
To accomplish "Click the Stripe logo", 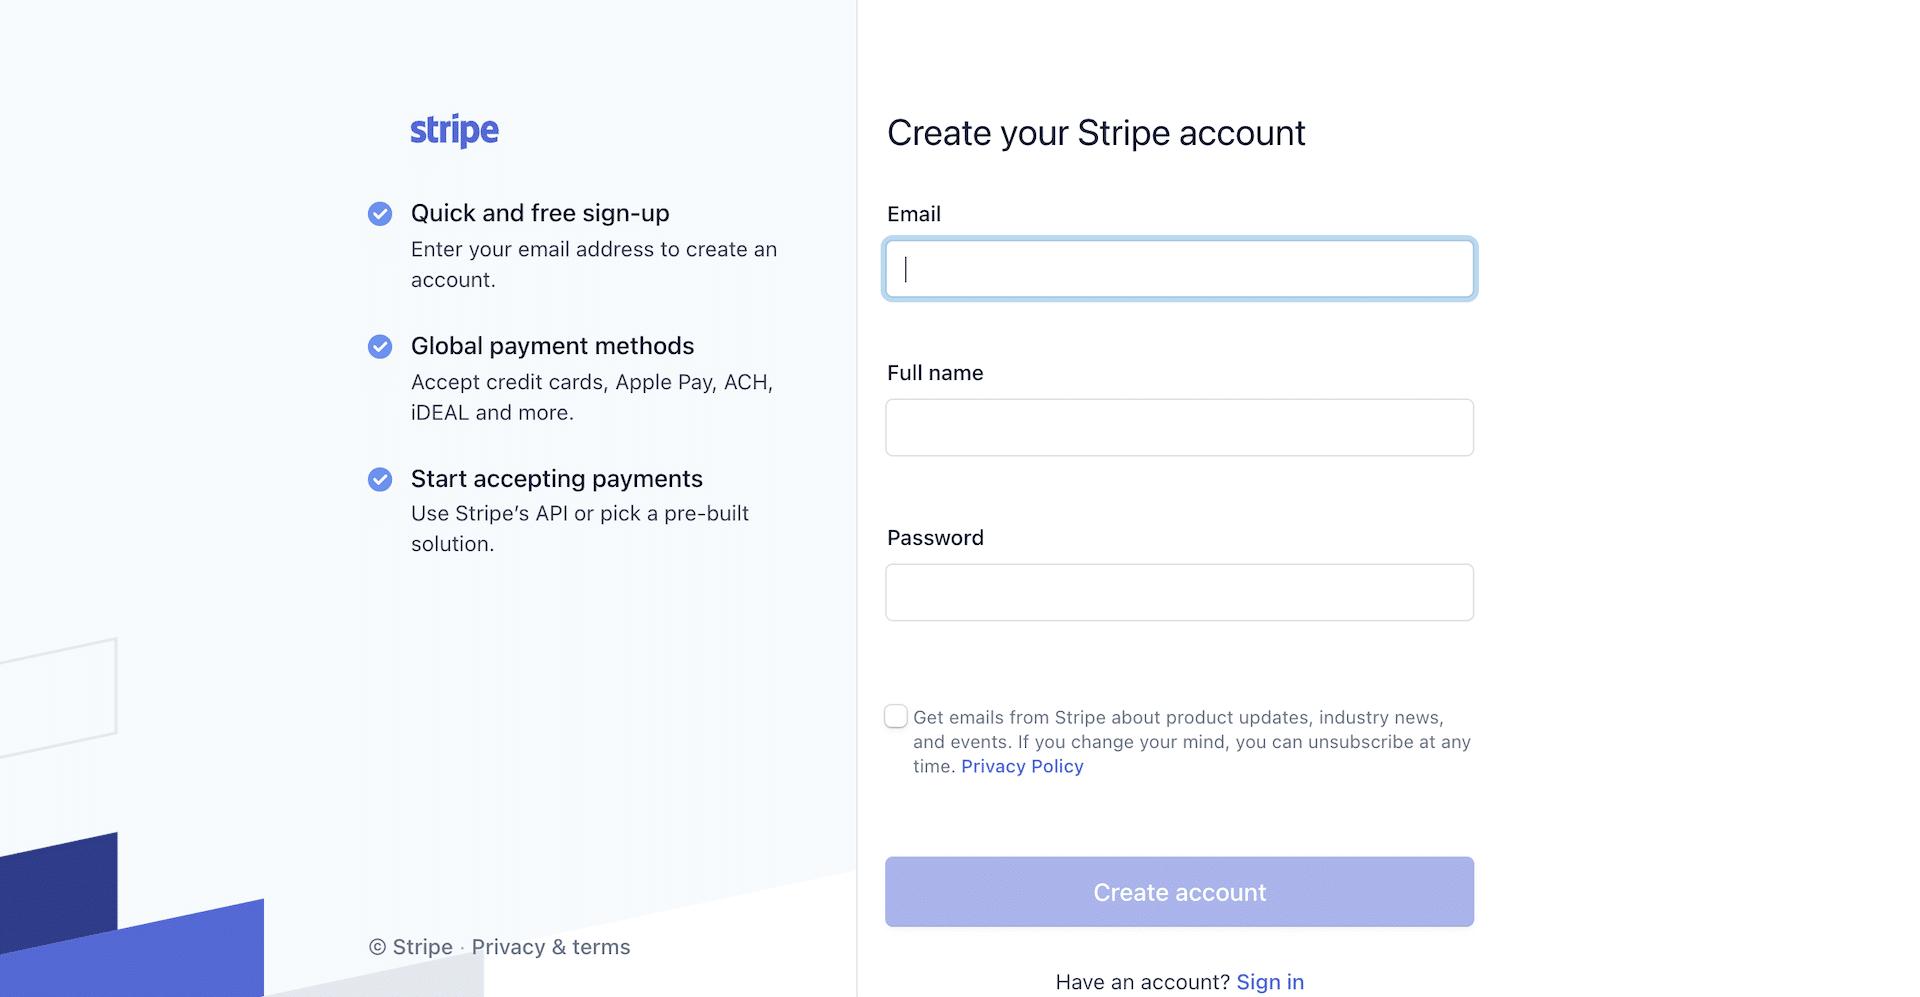I will 454,131.
